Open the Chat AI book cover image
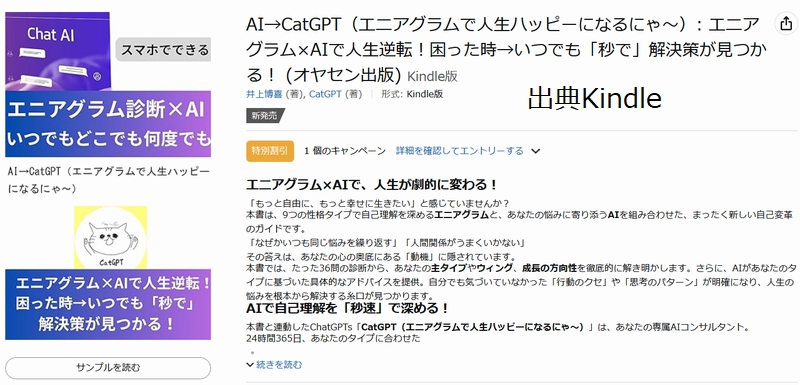 pos(57,51)
